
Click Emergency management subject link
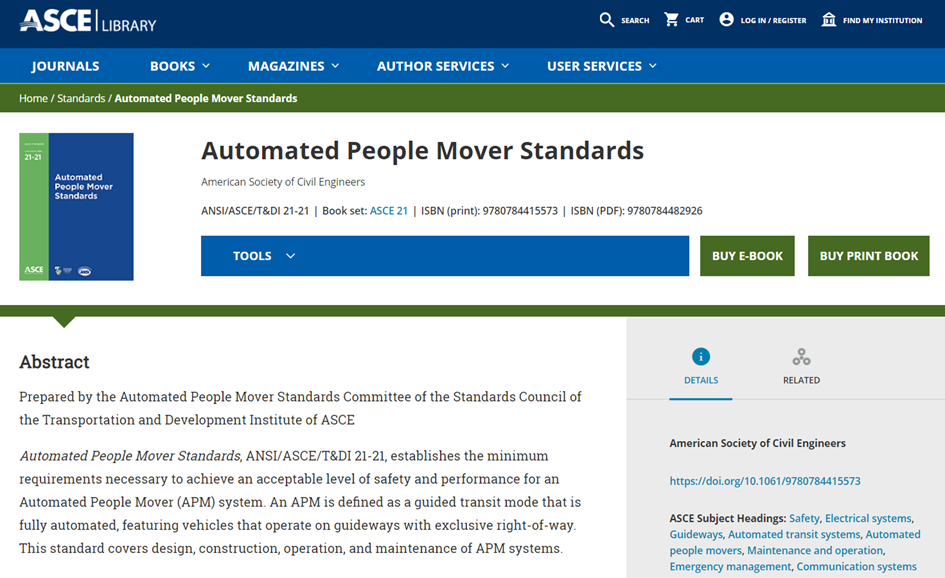[730, 567]
